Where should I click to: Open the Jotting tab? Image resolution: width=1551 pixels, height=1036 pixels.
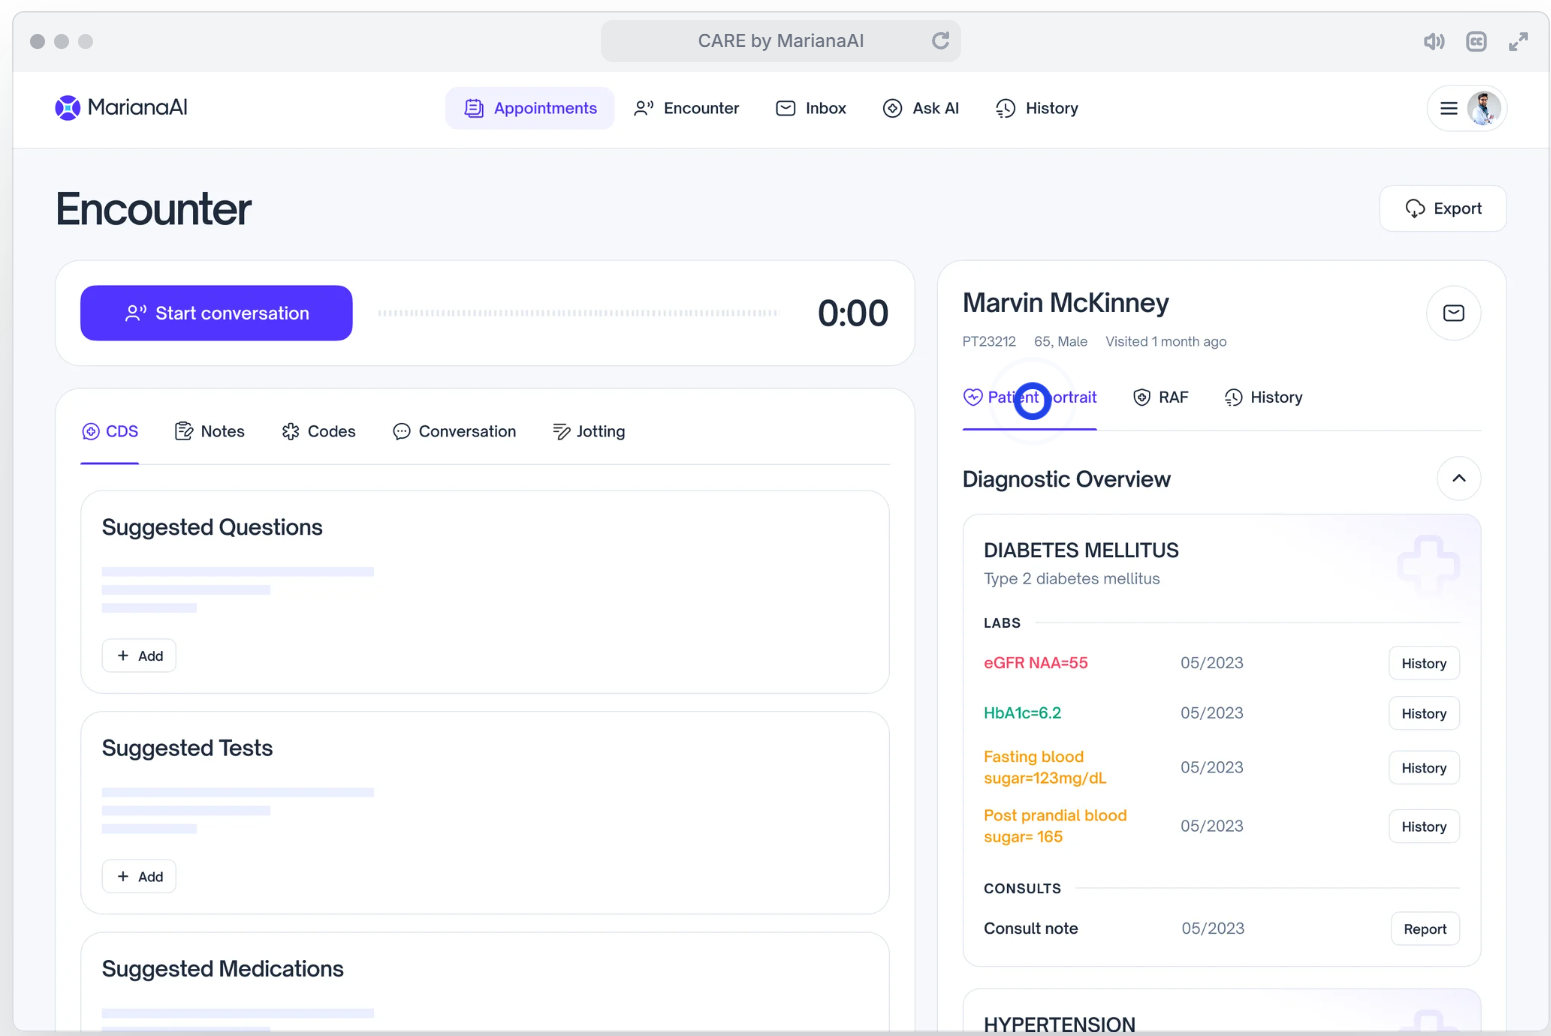[x=589, y=431]
